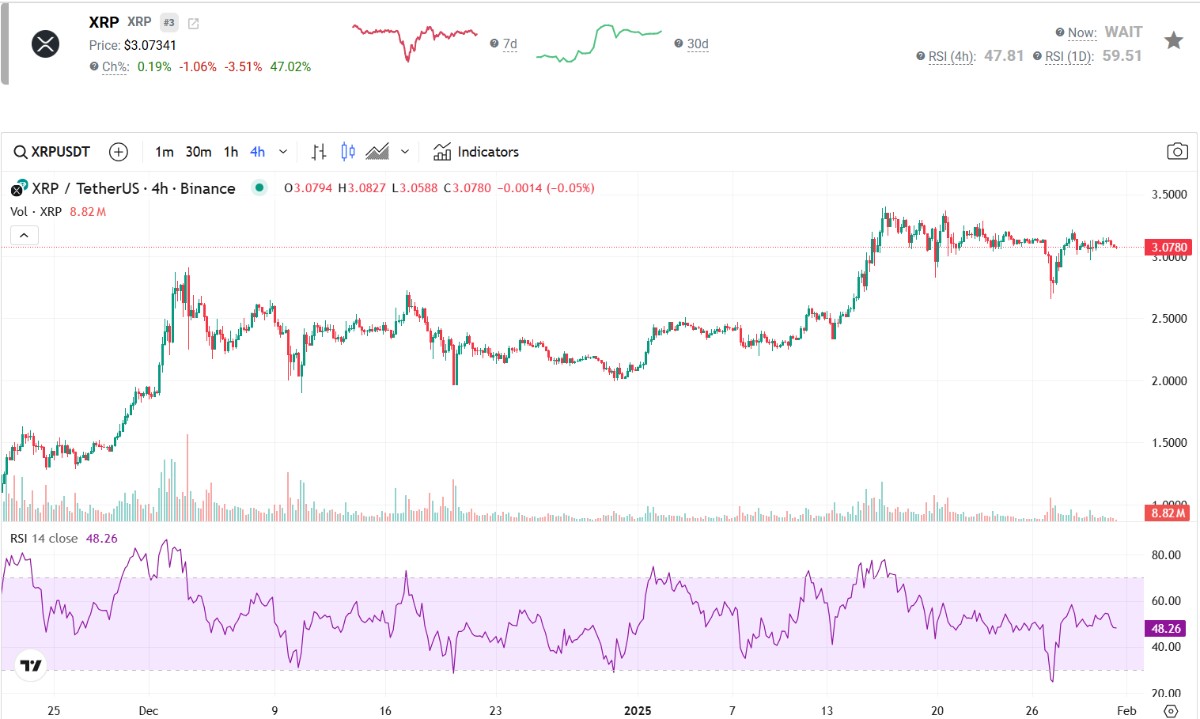
Task: Click the current price label 3.0780
Action: coord(1168,247)
